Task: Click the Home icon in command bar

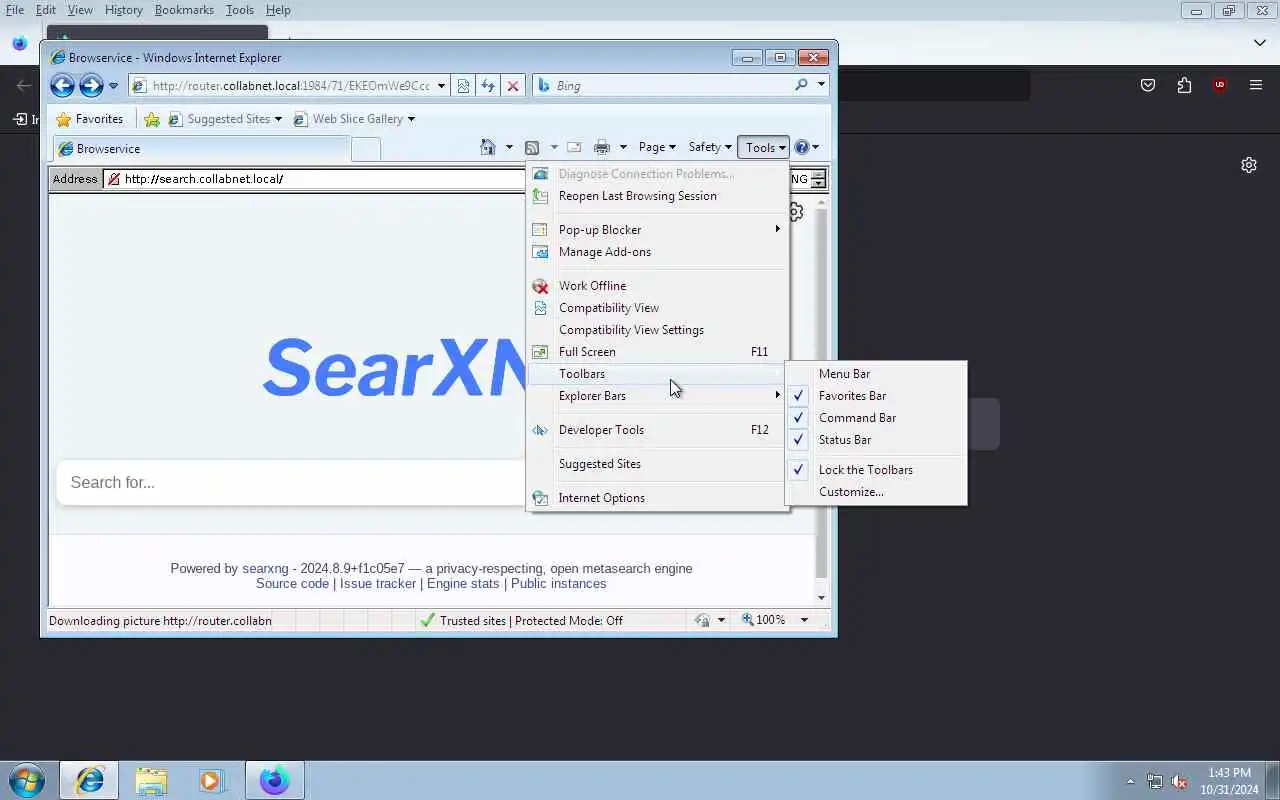Action: pos(488,147)
